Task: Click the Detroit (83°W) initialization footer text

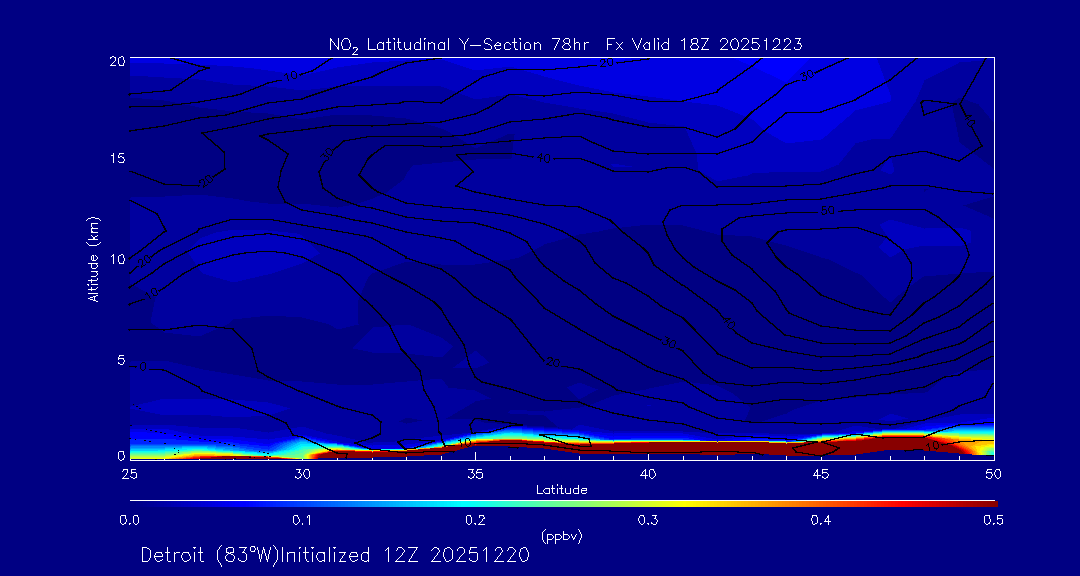Action: click(x=335, y=555)
